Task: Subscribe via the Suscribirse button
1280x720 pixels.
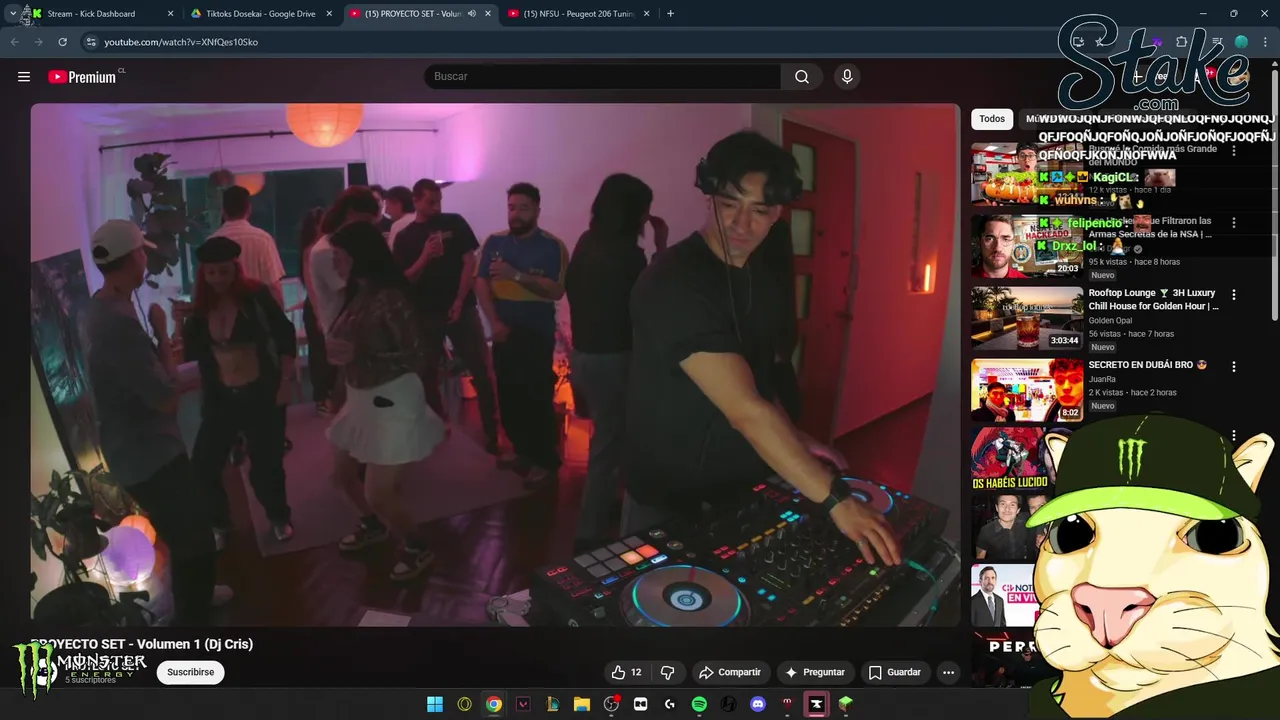Action: [191, 672]
